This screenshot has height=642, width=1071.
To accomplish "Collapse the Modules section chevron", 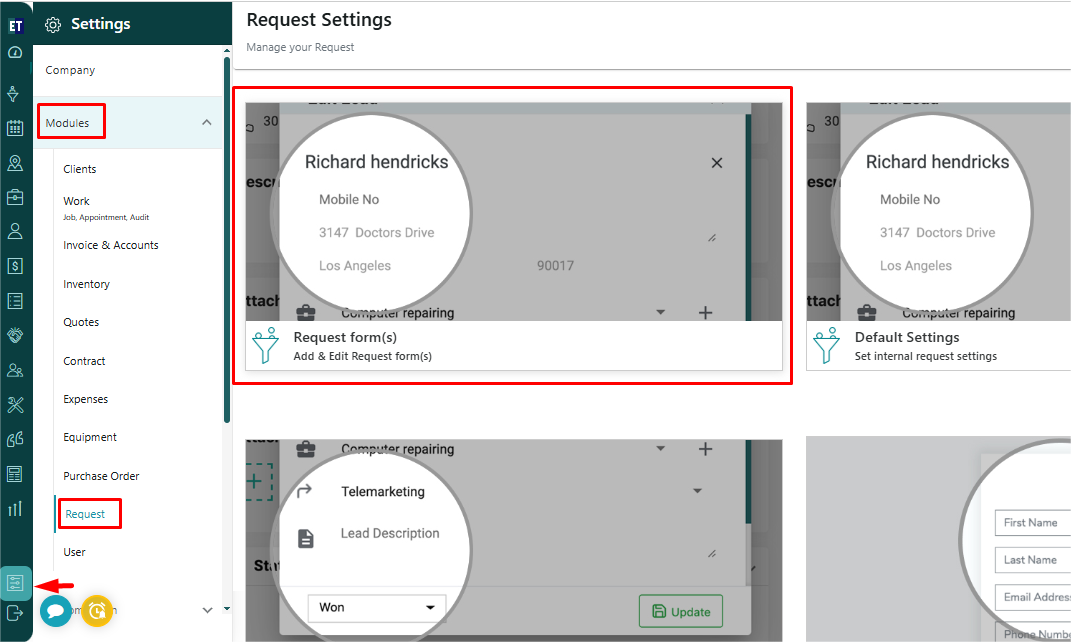I will tap(206, 123).
